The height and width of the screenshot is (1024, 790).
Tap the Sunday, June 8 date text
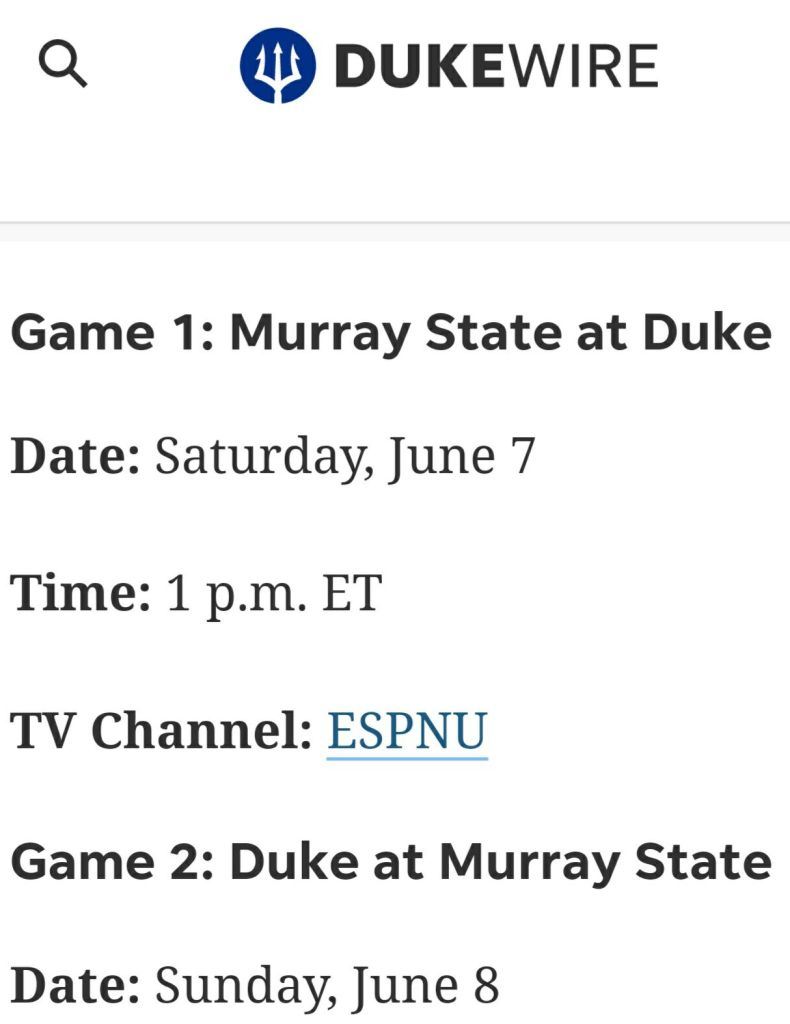(x=326, y=985)
